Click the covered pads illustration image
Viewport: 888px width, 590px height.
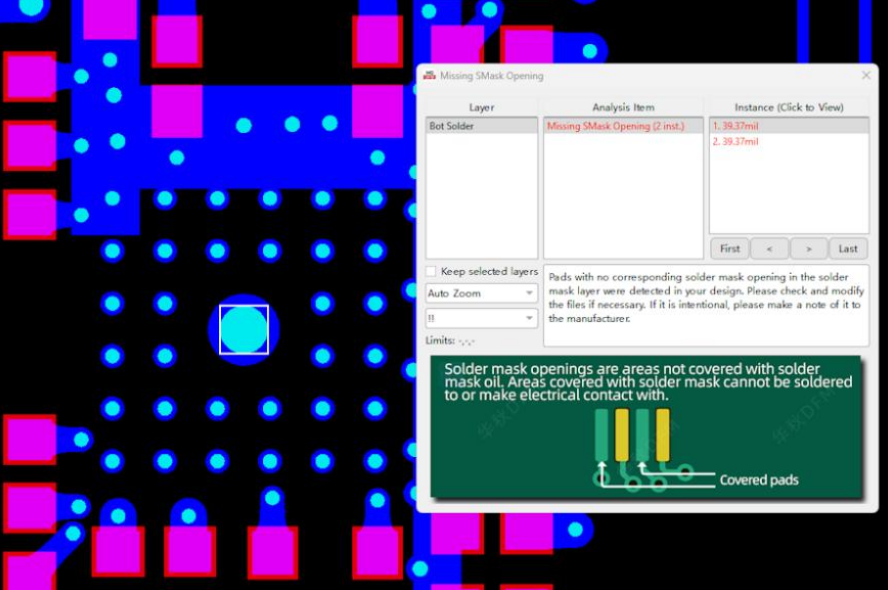[646, 427]
